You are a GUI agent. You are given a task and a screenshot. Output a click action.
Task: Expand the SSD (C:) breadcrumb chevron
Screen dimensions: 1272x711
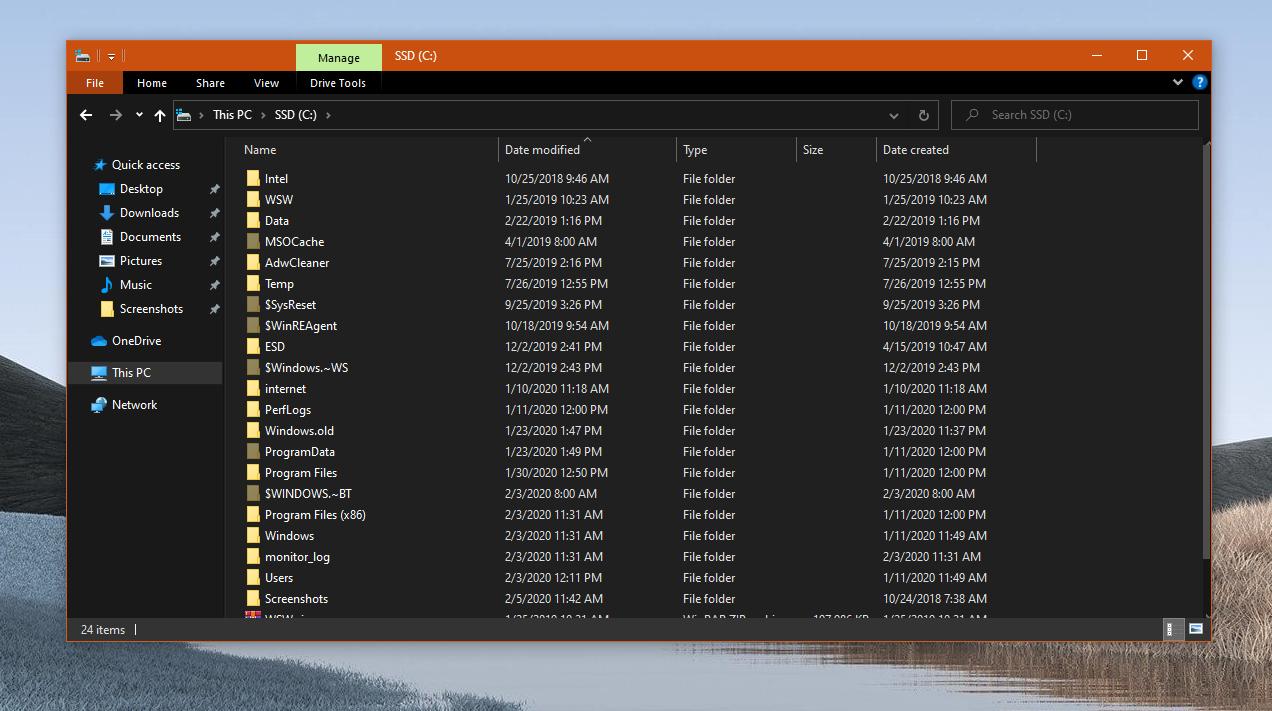328,115
